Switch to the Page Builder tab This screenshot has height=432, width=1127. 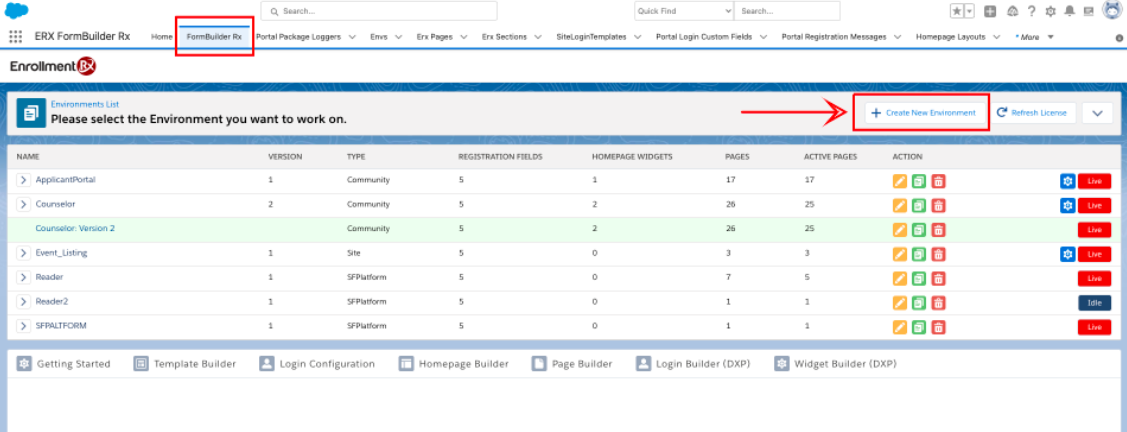pos(572,364)
